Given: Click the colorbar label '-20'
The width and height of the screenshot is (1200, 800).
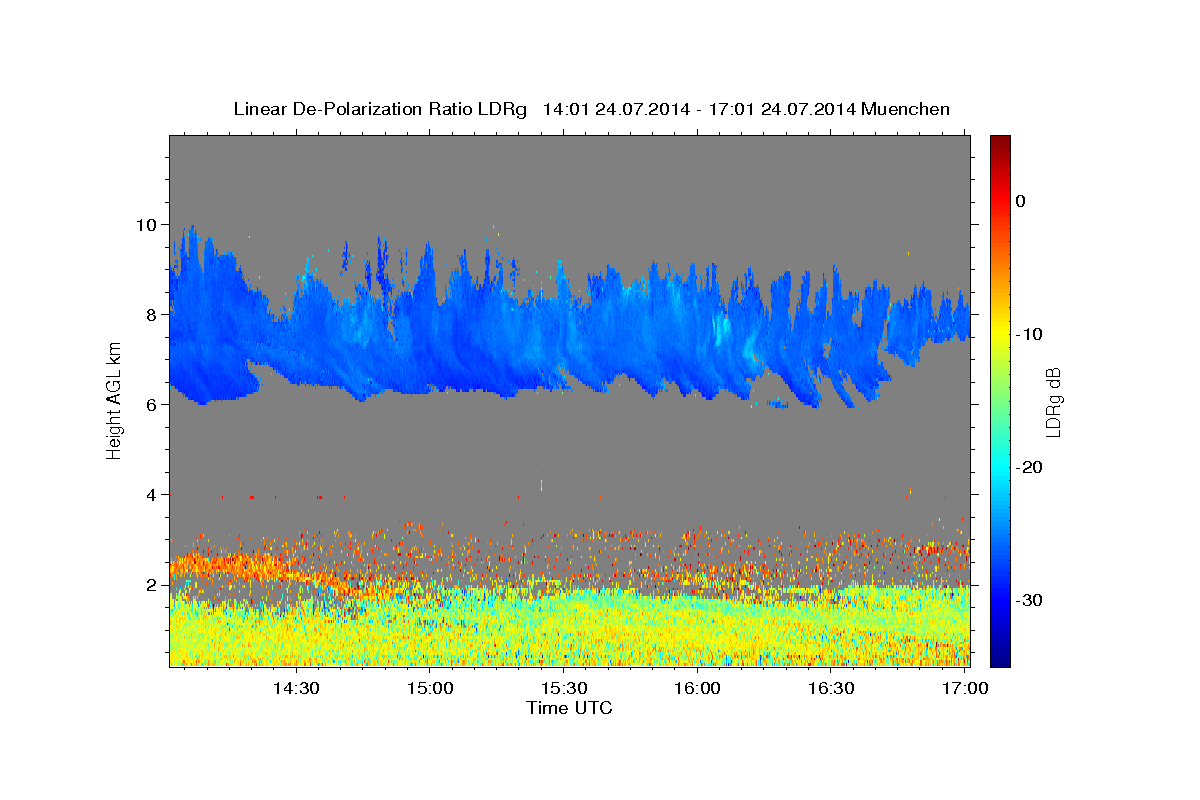Looking at the screenshot, I should click(1030, 467).
